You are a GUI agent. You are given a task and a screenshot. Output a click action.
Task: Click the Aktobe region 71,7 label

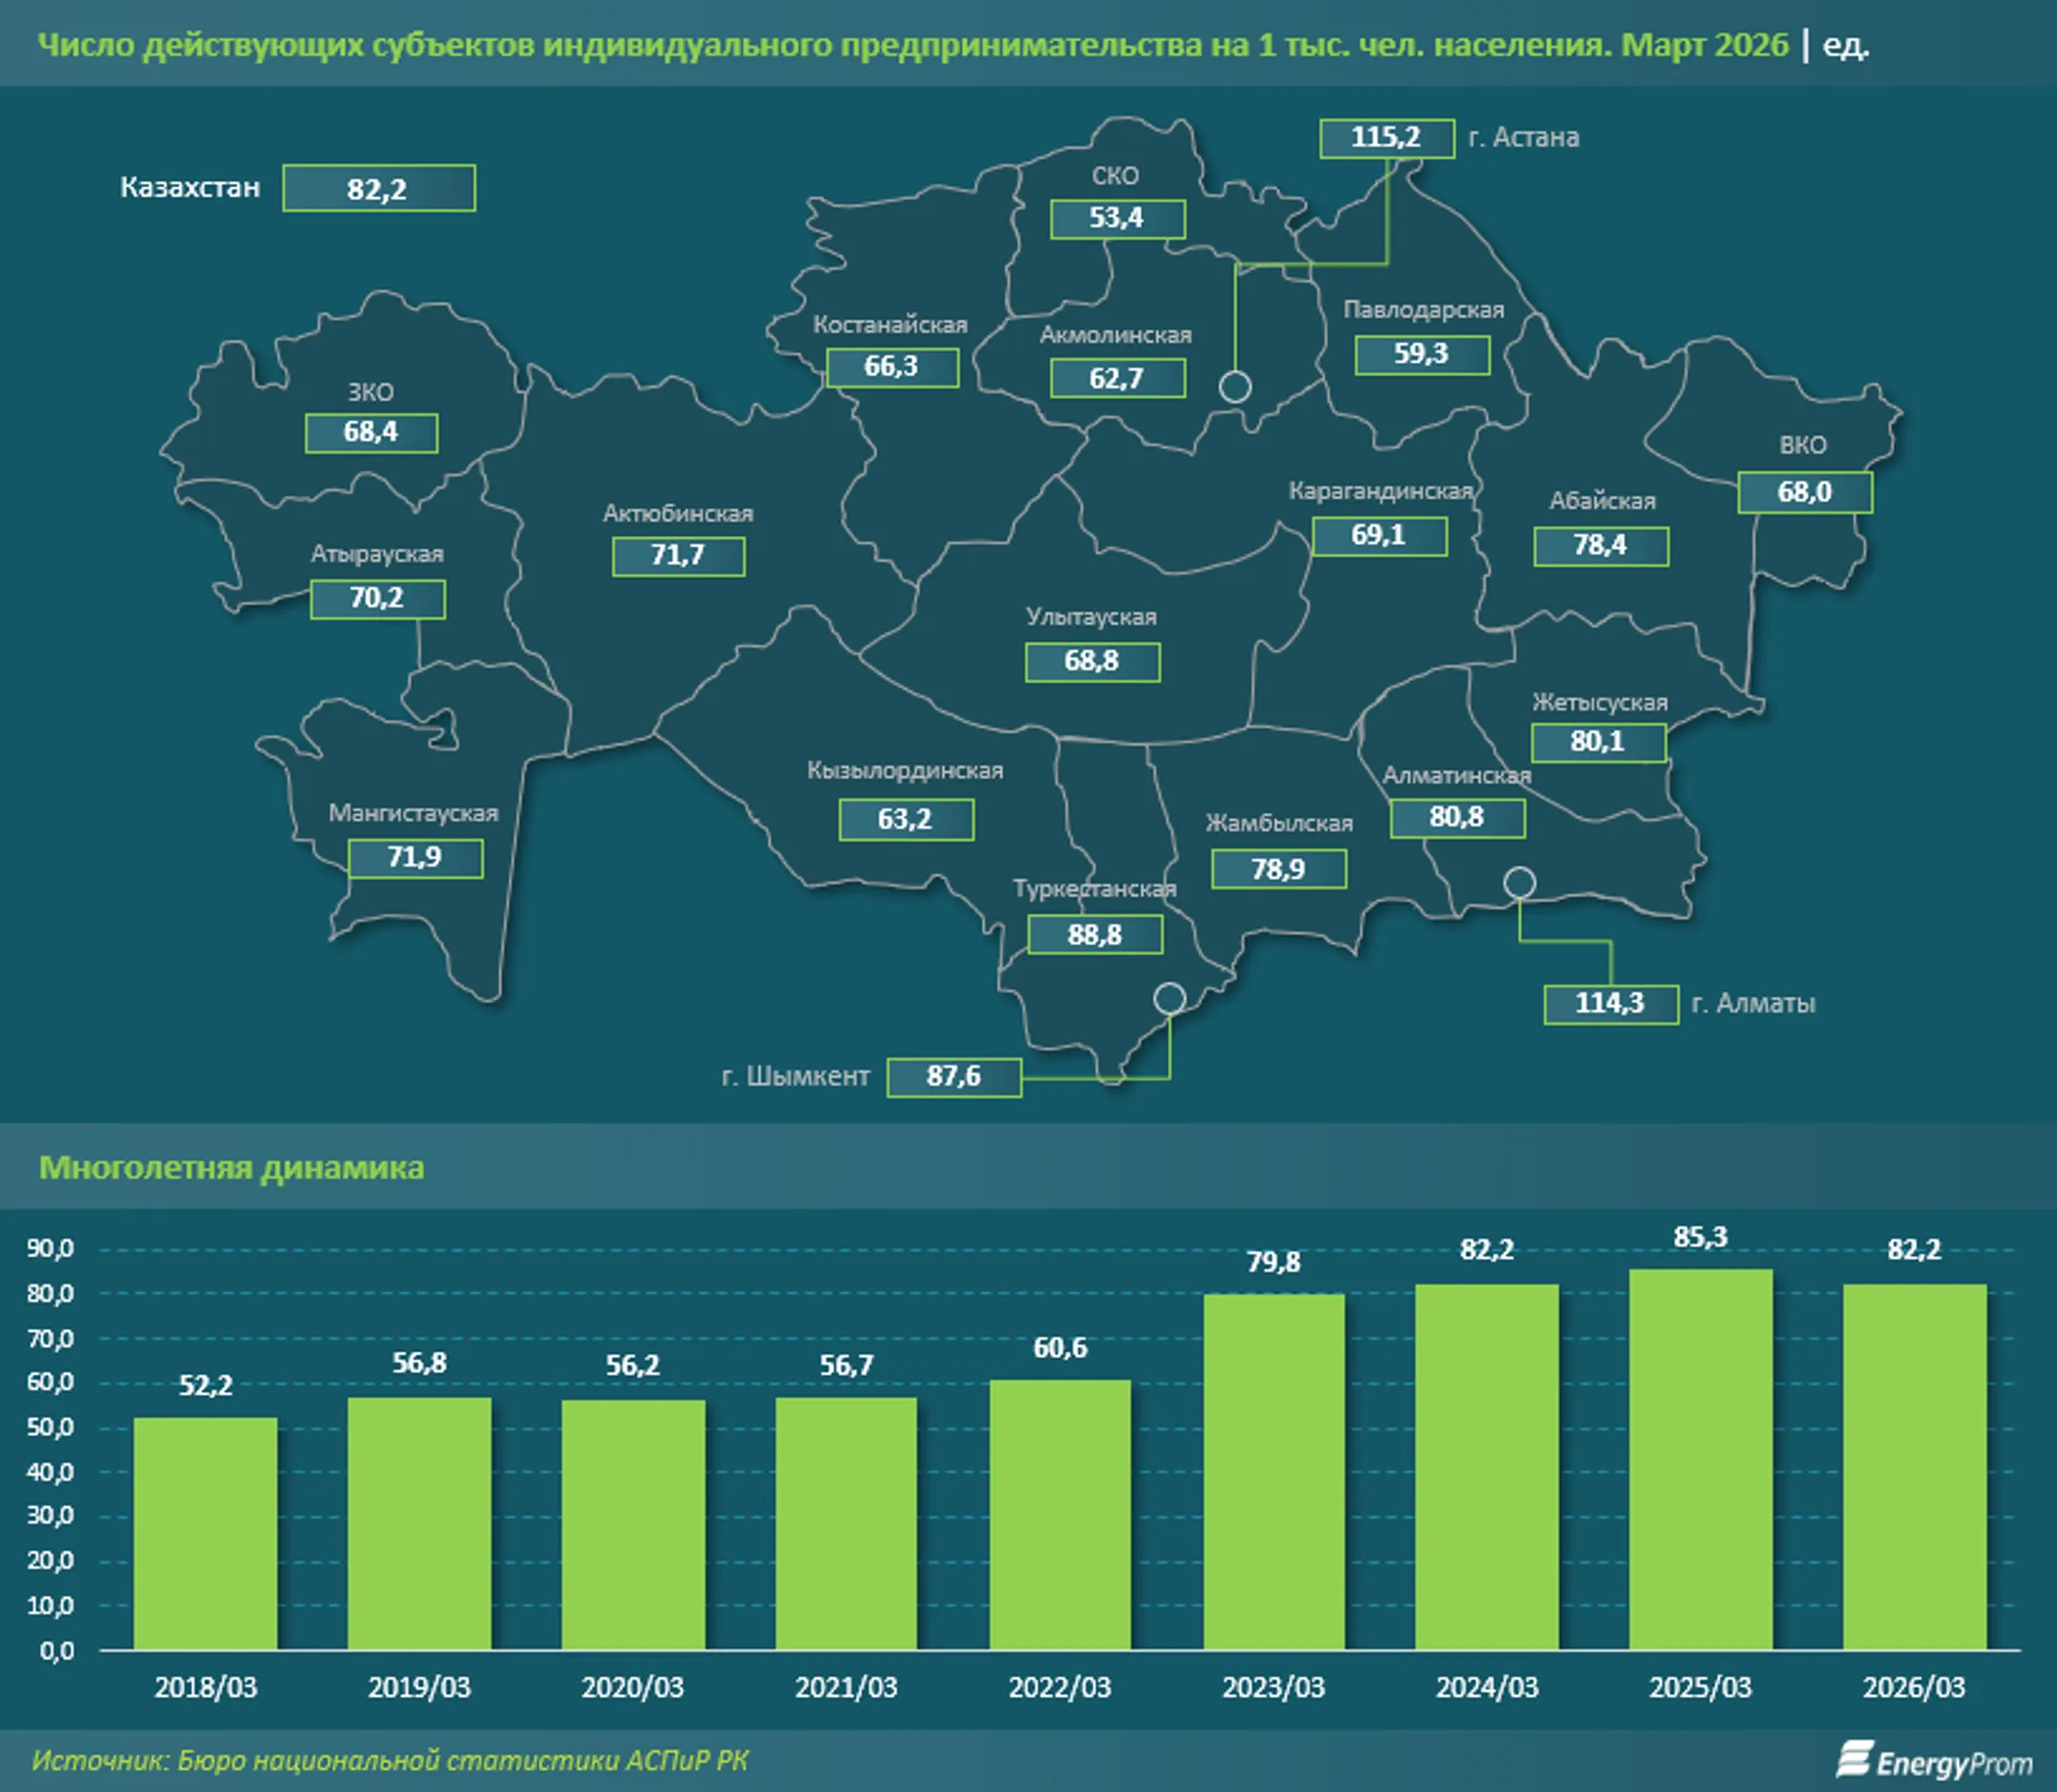click(678, 556)
